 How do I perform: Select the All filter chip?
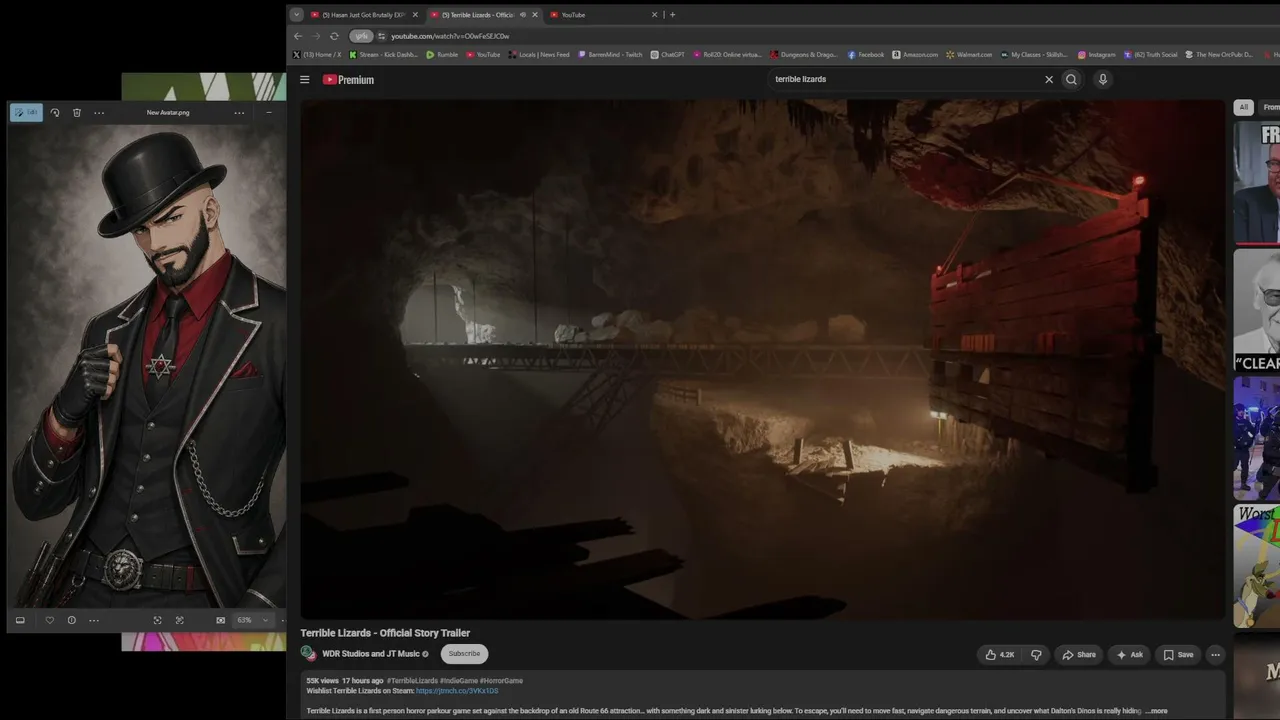click(1244, 107)
